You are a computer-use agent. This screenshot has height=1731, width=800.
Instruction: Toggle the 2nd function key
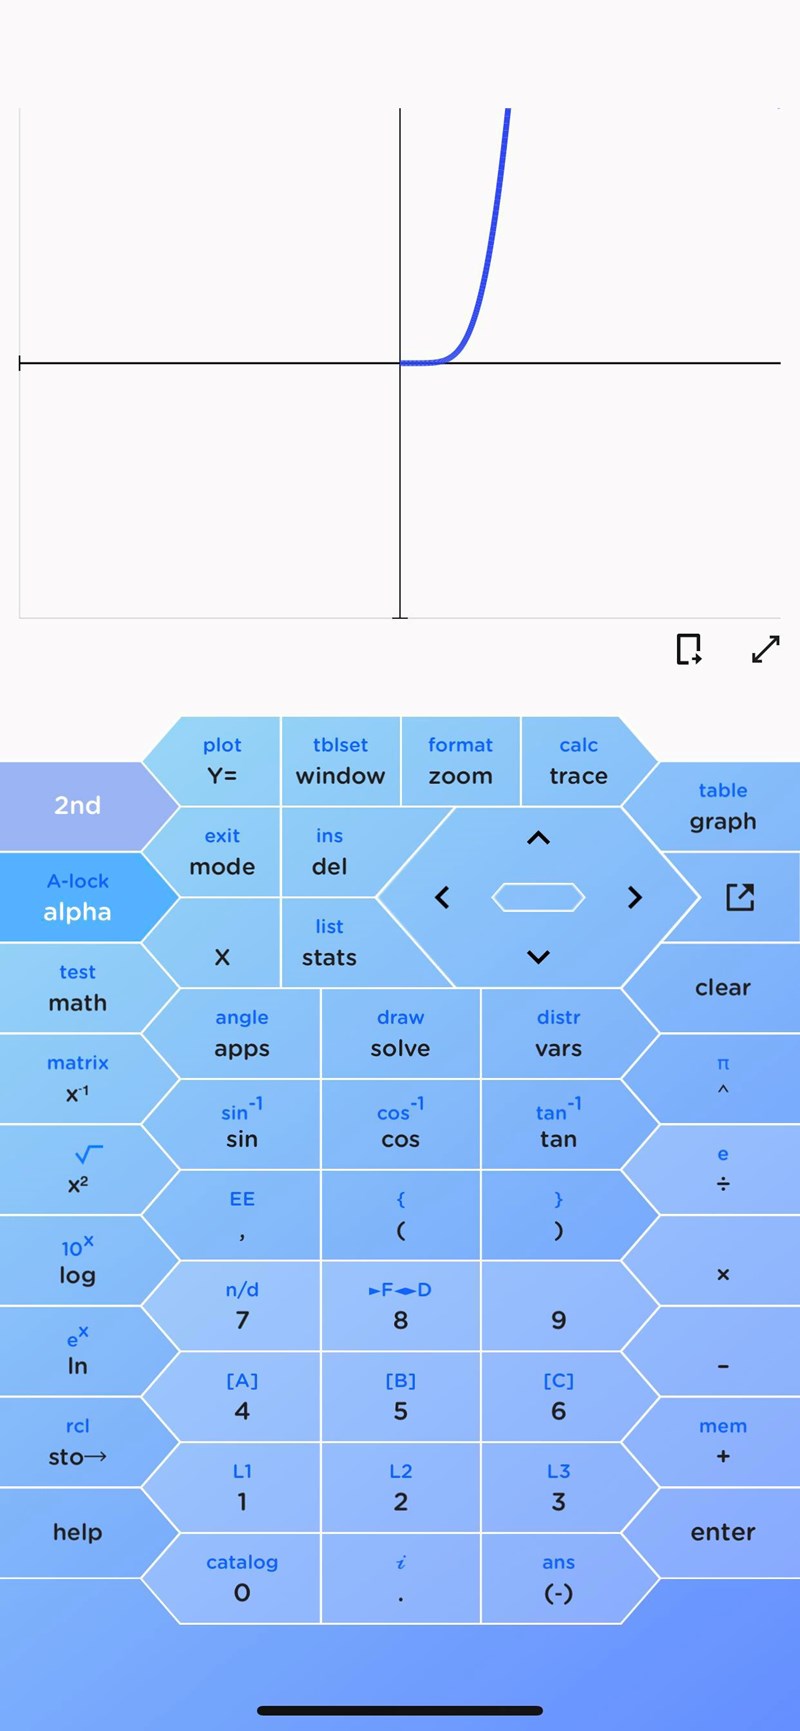point(77,806)
